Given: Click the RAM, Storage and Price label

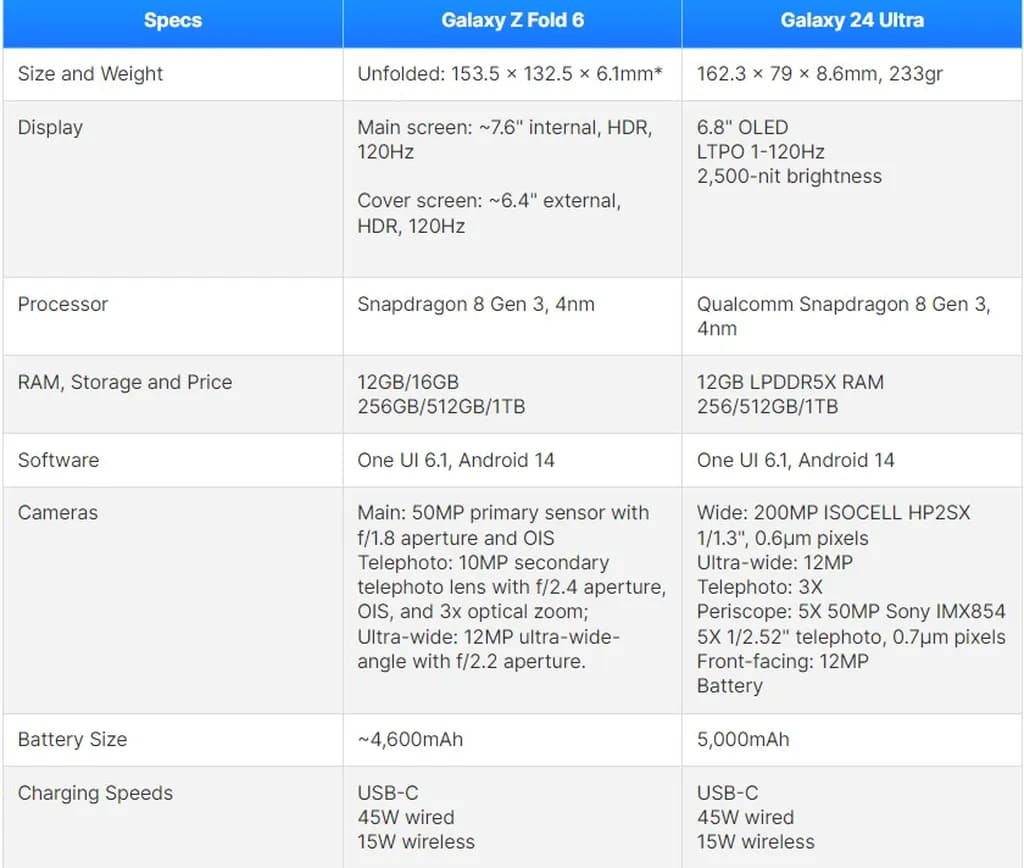Looking at the screenshot, I should coord(124,382).
